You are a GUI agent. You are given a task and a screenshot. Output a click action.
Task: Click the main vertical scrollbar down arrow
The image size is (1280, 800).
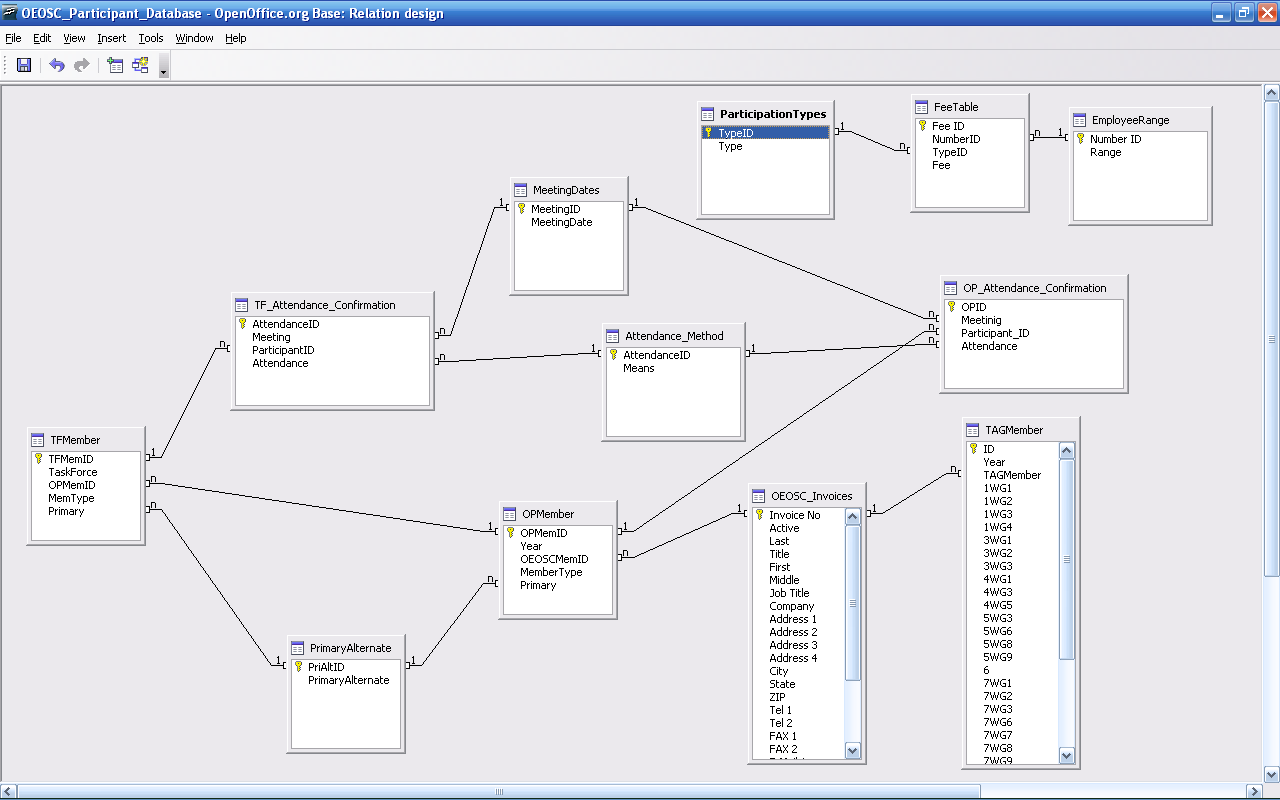tap(1271, 773)
